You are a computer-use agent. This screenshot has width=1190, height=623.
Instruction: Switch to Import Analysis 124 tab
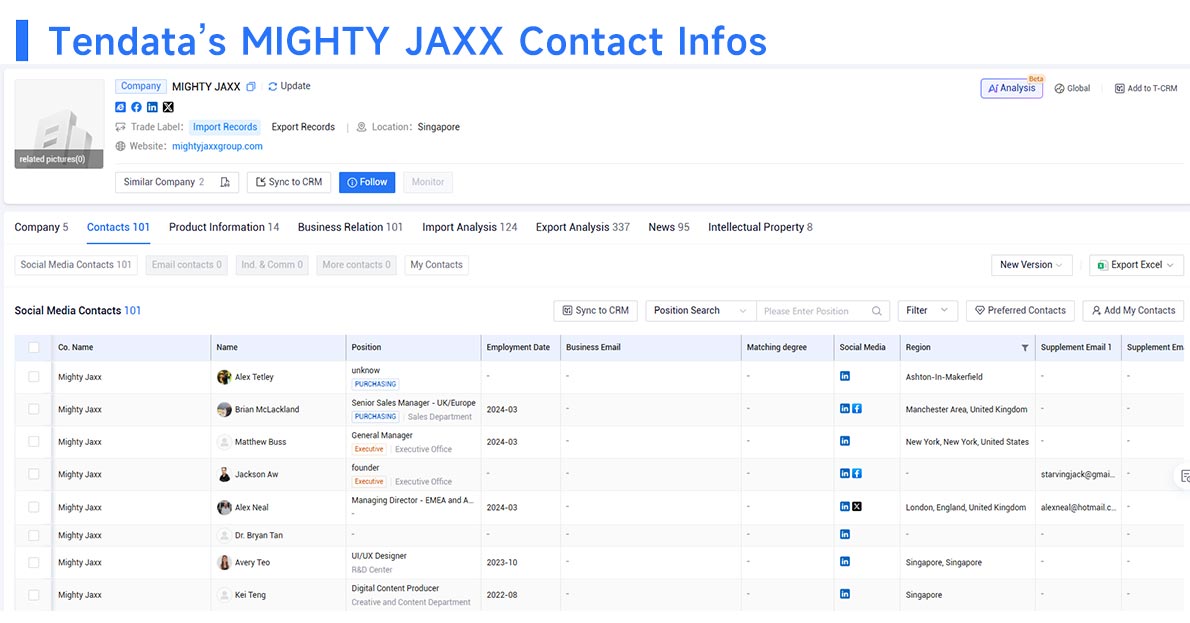(470, 227)
